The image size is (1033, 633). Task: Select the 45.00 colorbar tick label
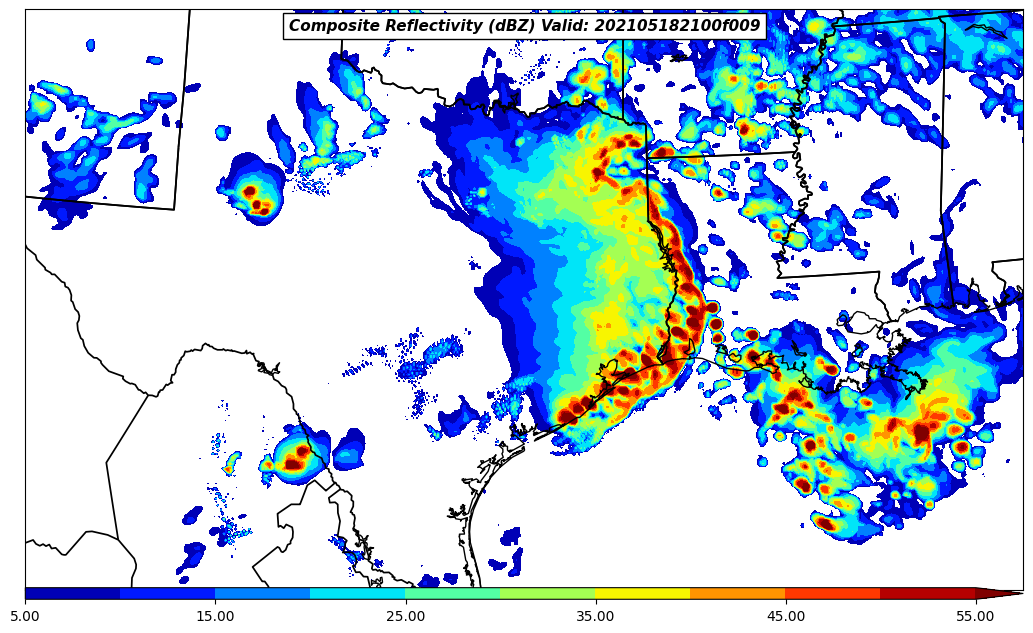(x=785, y=616)
